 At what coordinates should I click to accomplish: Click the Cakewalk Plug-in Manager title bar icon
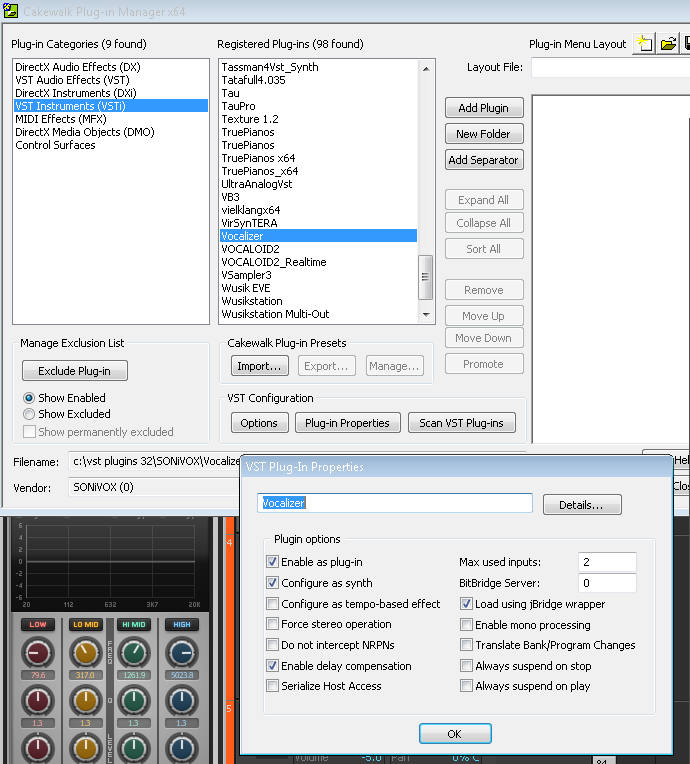coord(10,11)
